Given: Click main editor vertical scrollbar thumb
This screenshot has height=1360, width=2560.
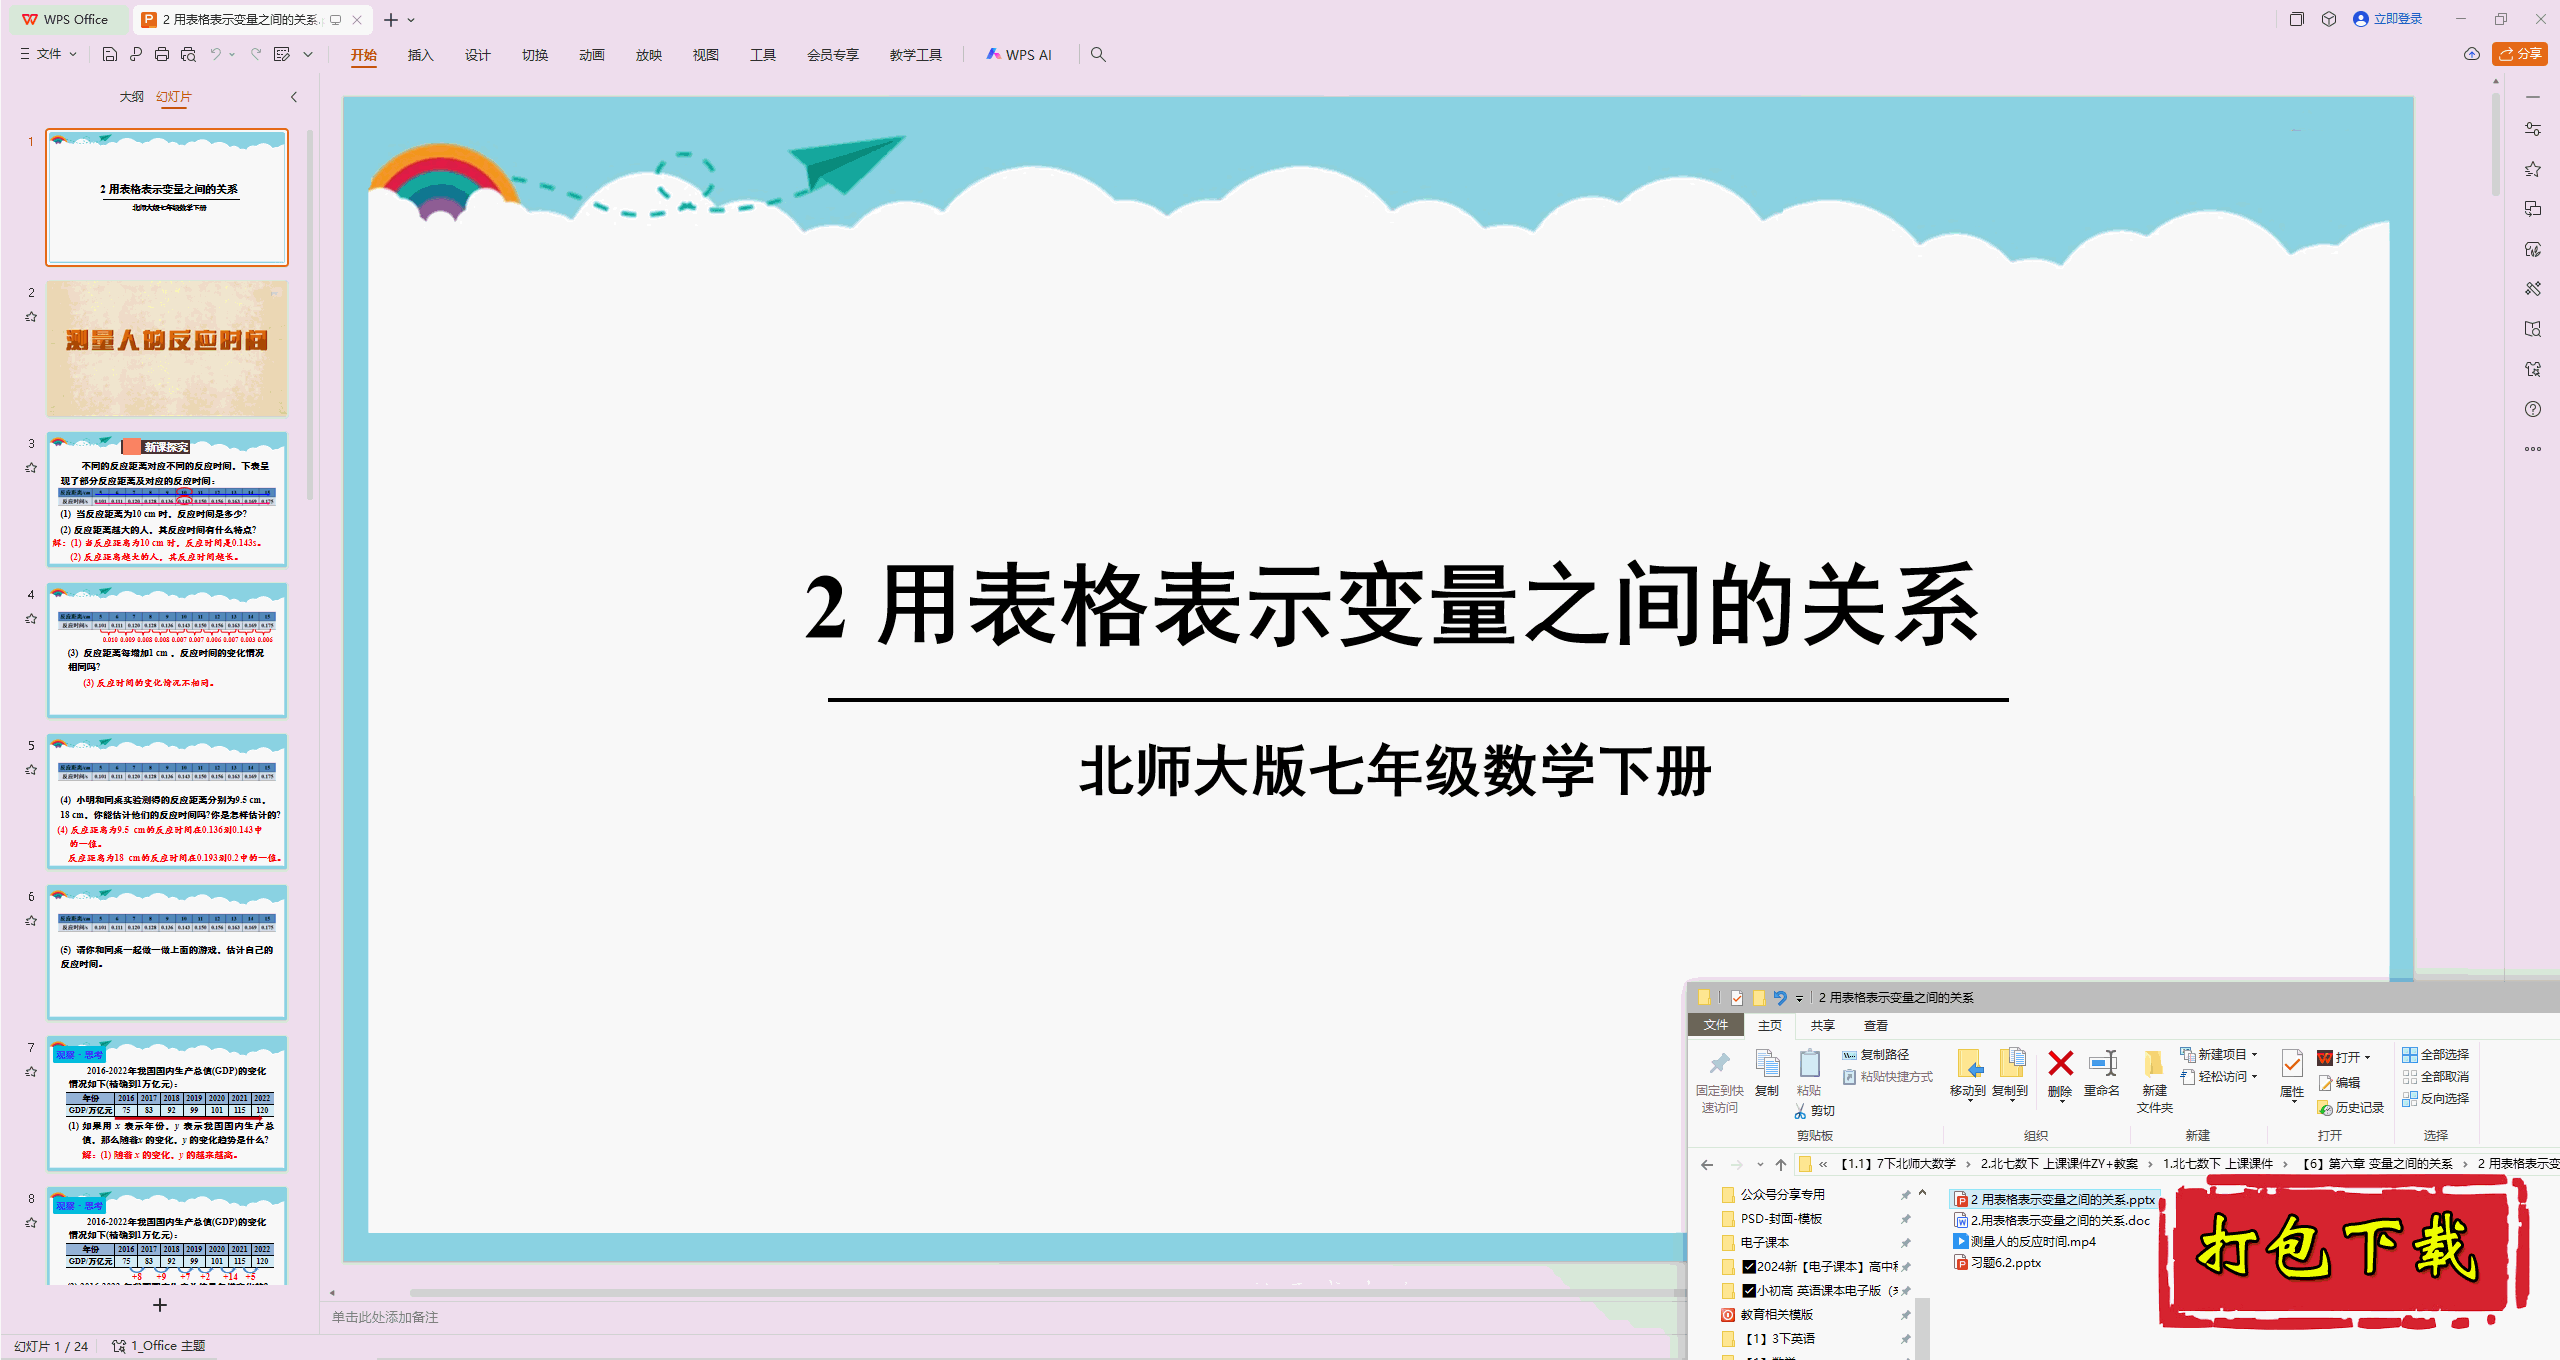Looking at the screenshot, I should 2496,145.
